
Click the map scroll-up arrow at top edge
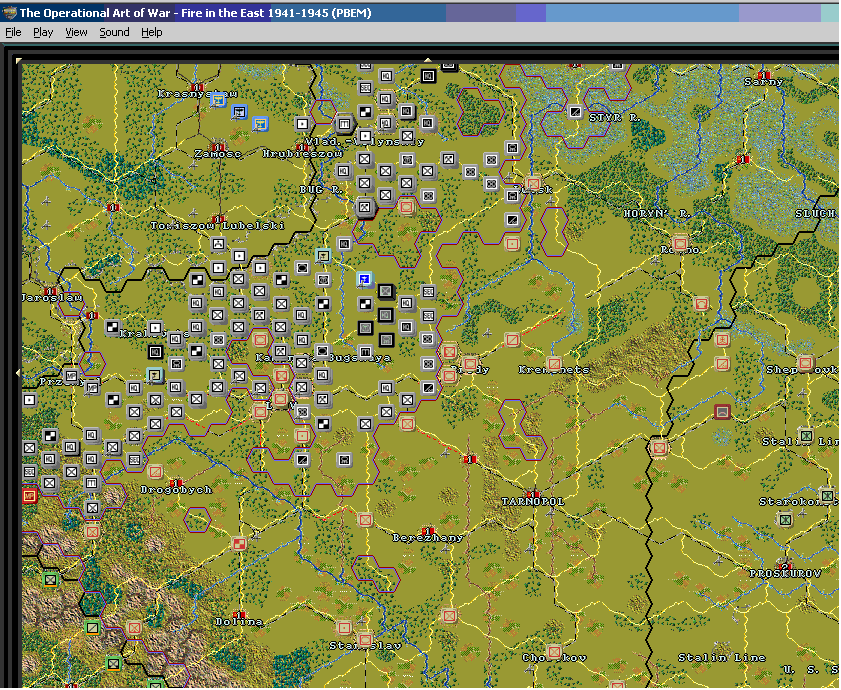coord(427,60)
